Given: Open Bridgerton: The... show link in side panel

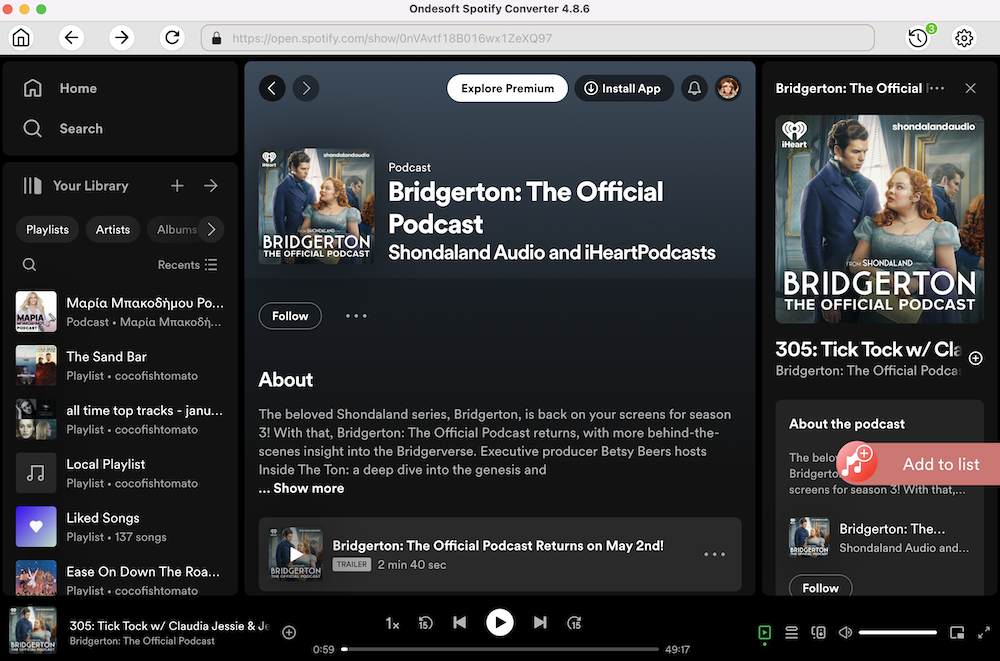Looking at the screenshot, I should click(892, 529).
